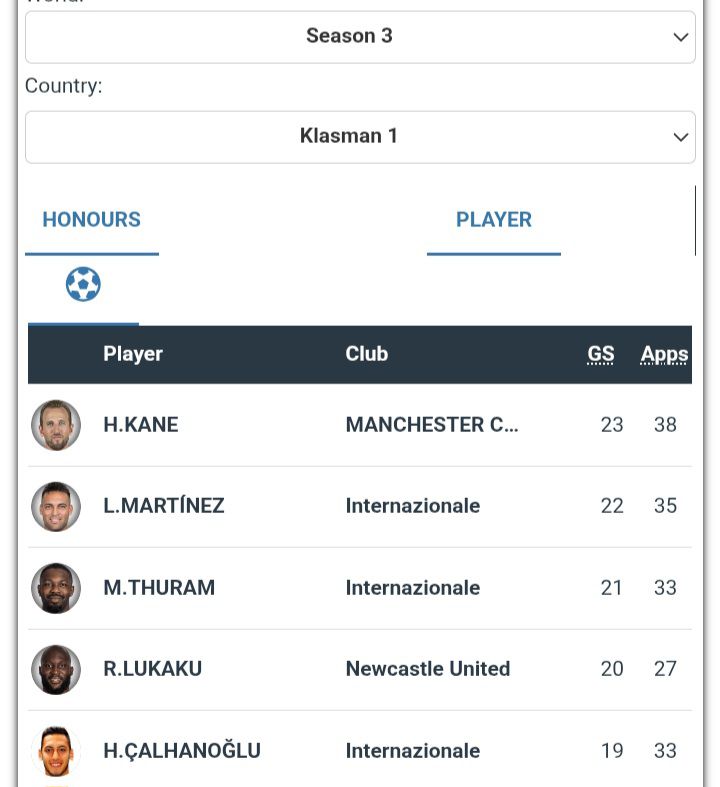
Task: Click Newcastle United club name
Action: 428,669
